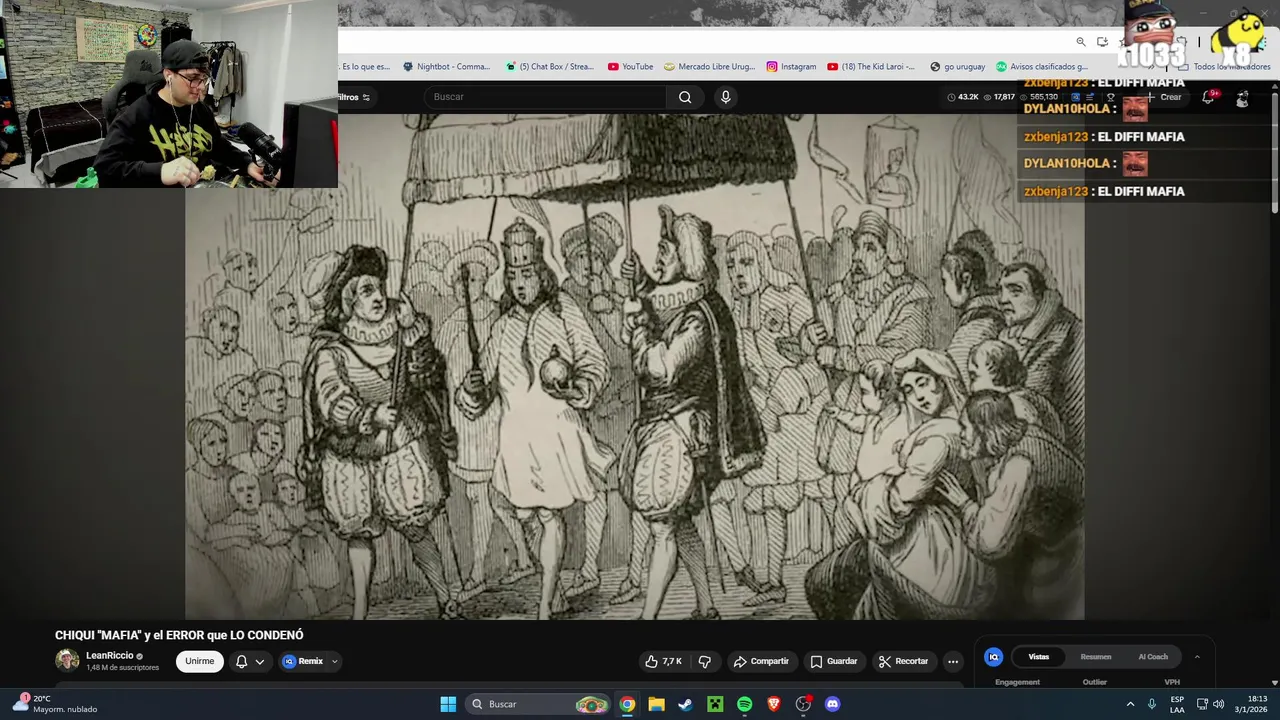The height and width of the screenshot is (720, 1280).
Task: Open Google Chrome from taskbar
Action: click(627, 704)
